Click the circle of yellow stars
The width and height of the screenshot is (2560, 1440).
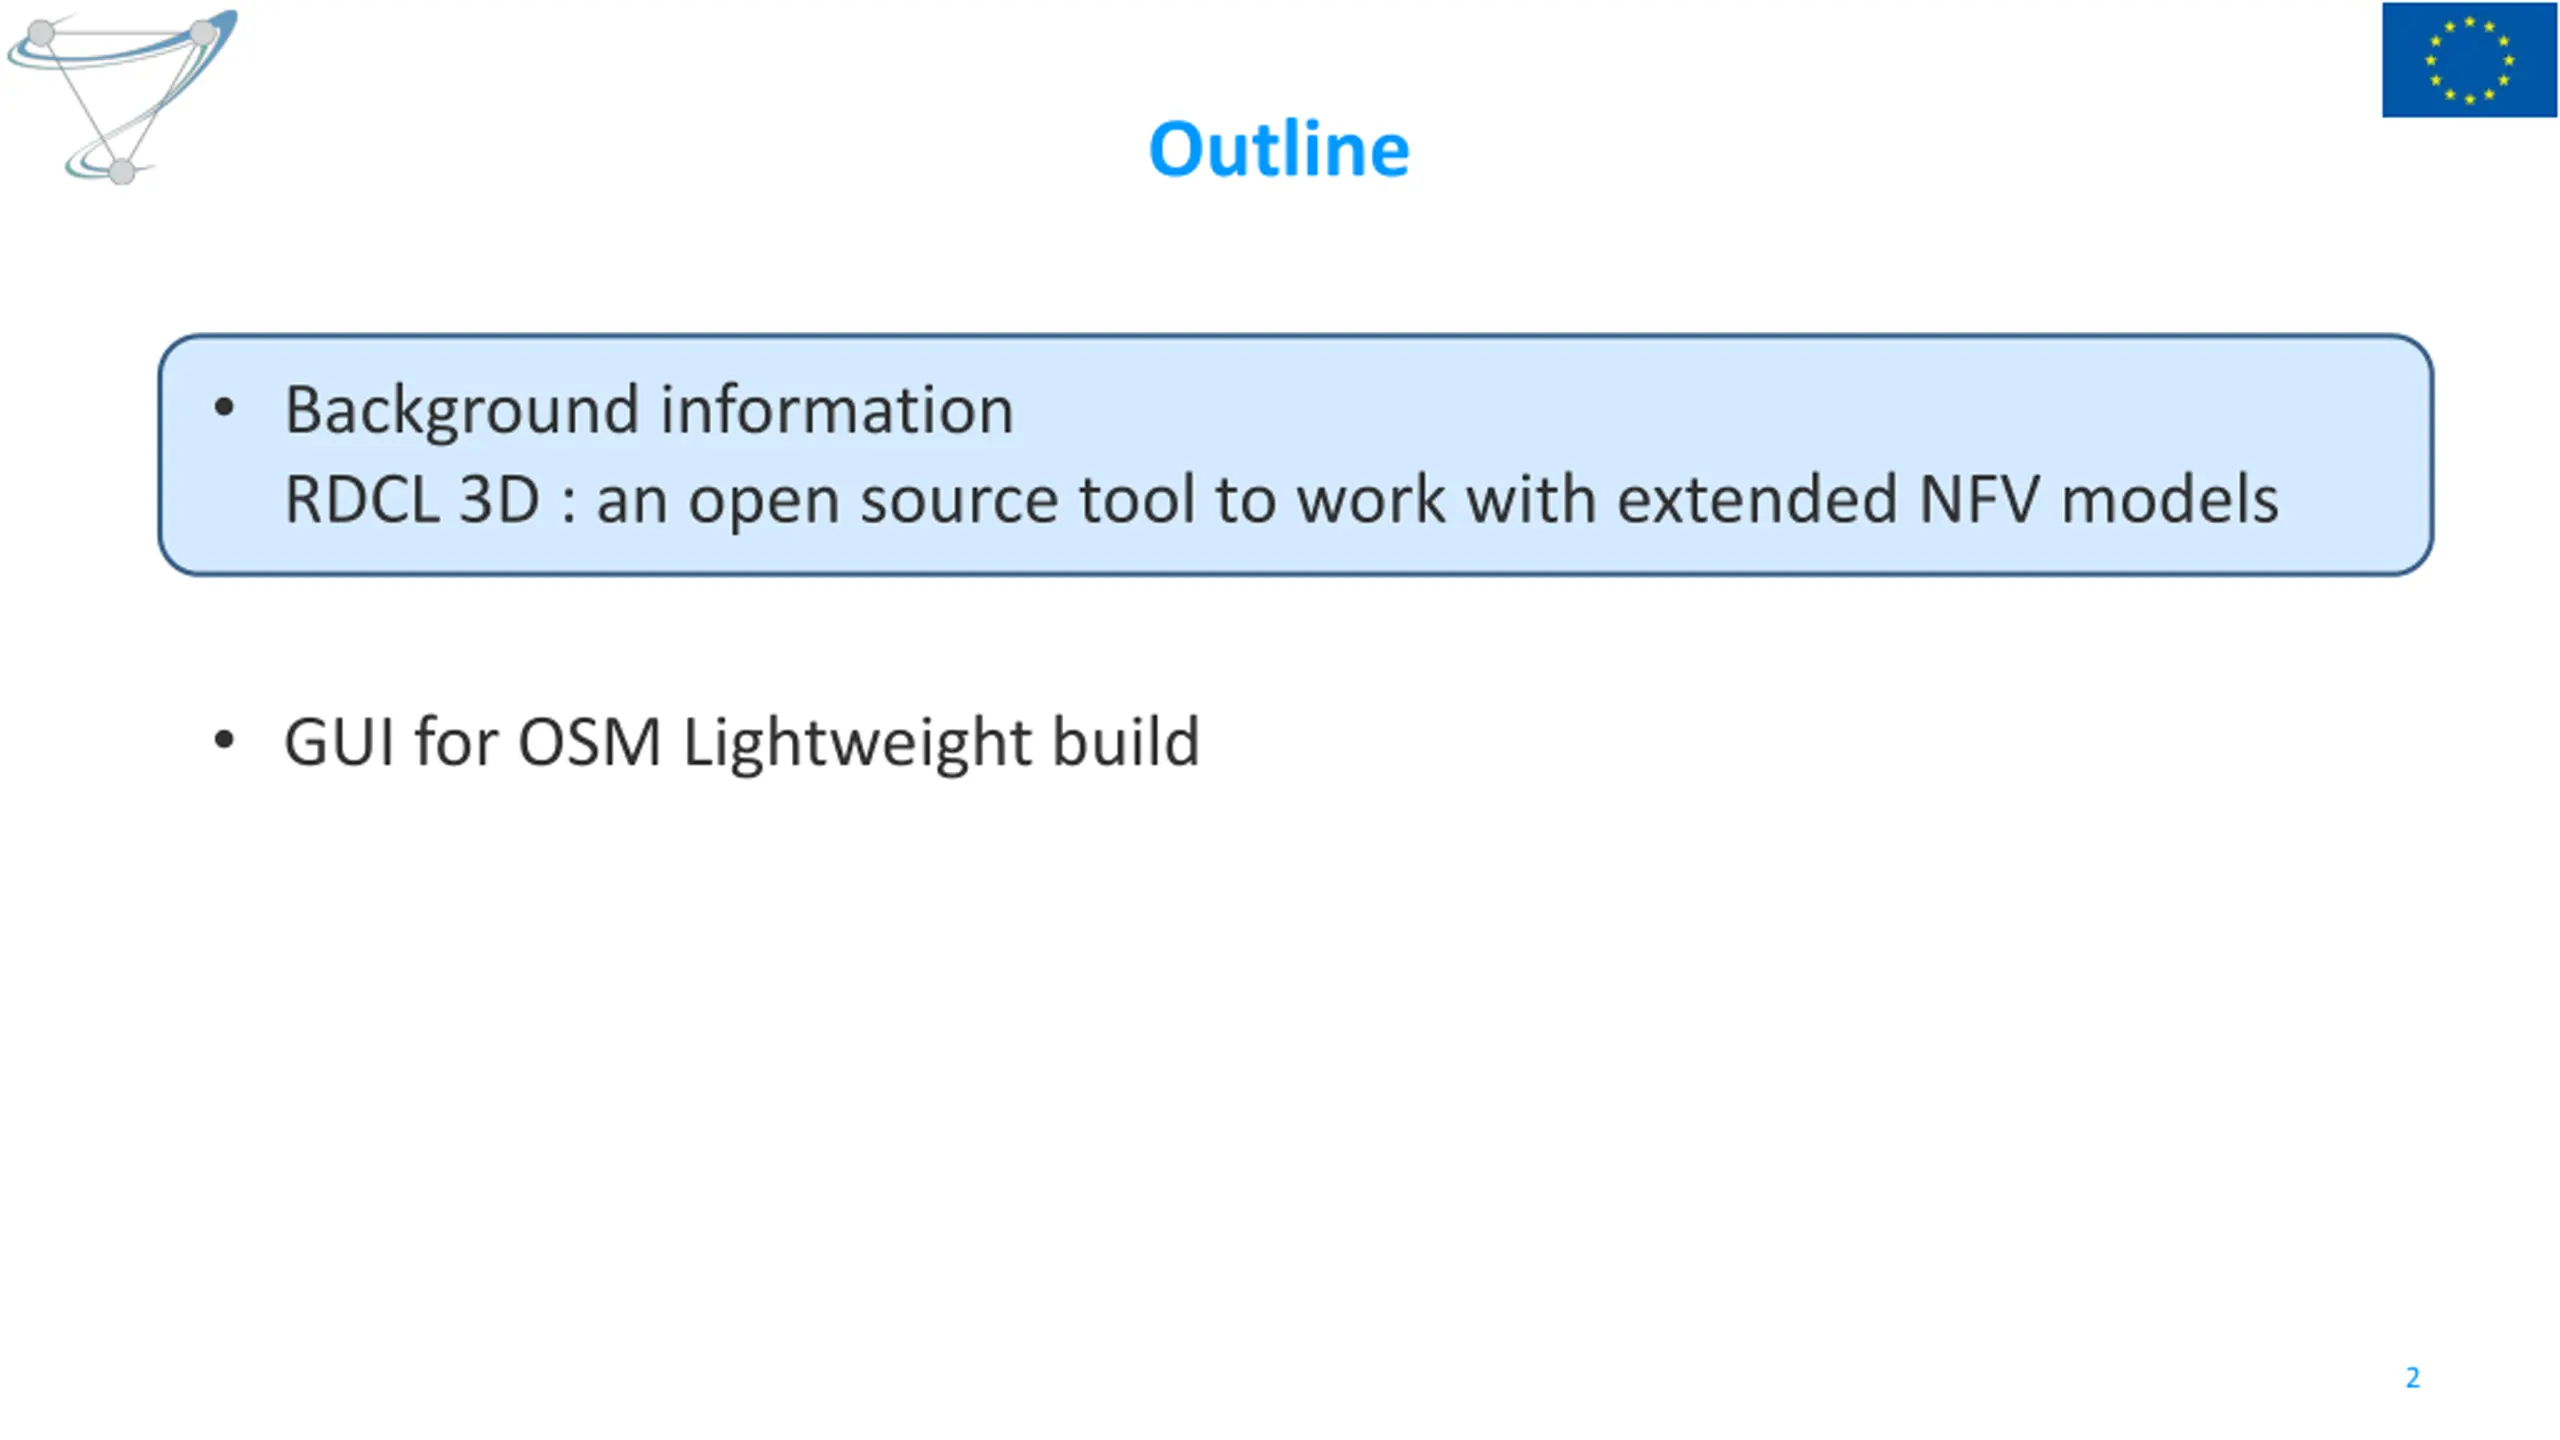tap(2469, 60)
